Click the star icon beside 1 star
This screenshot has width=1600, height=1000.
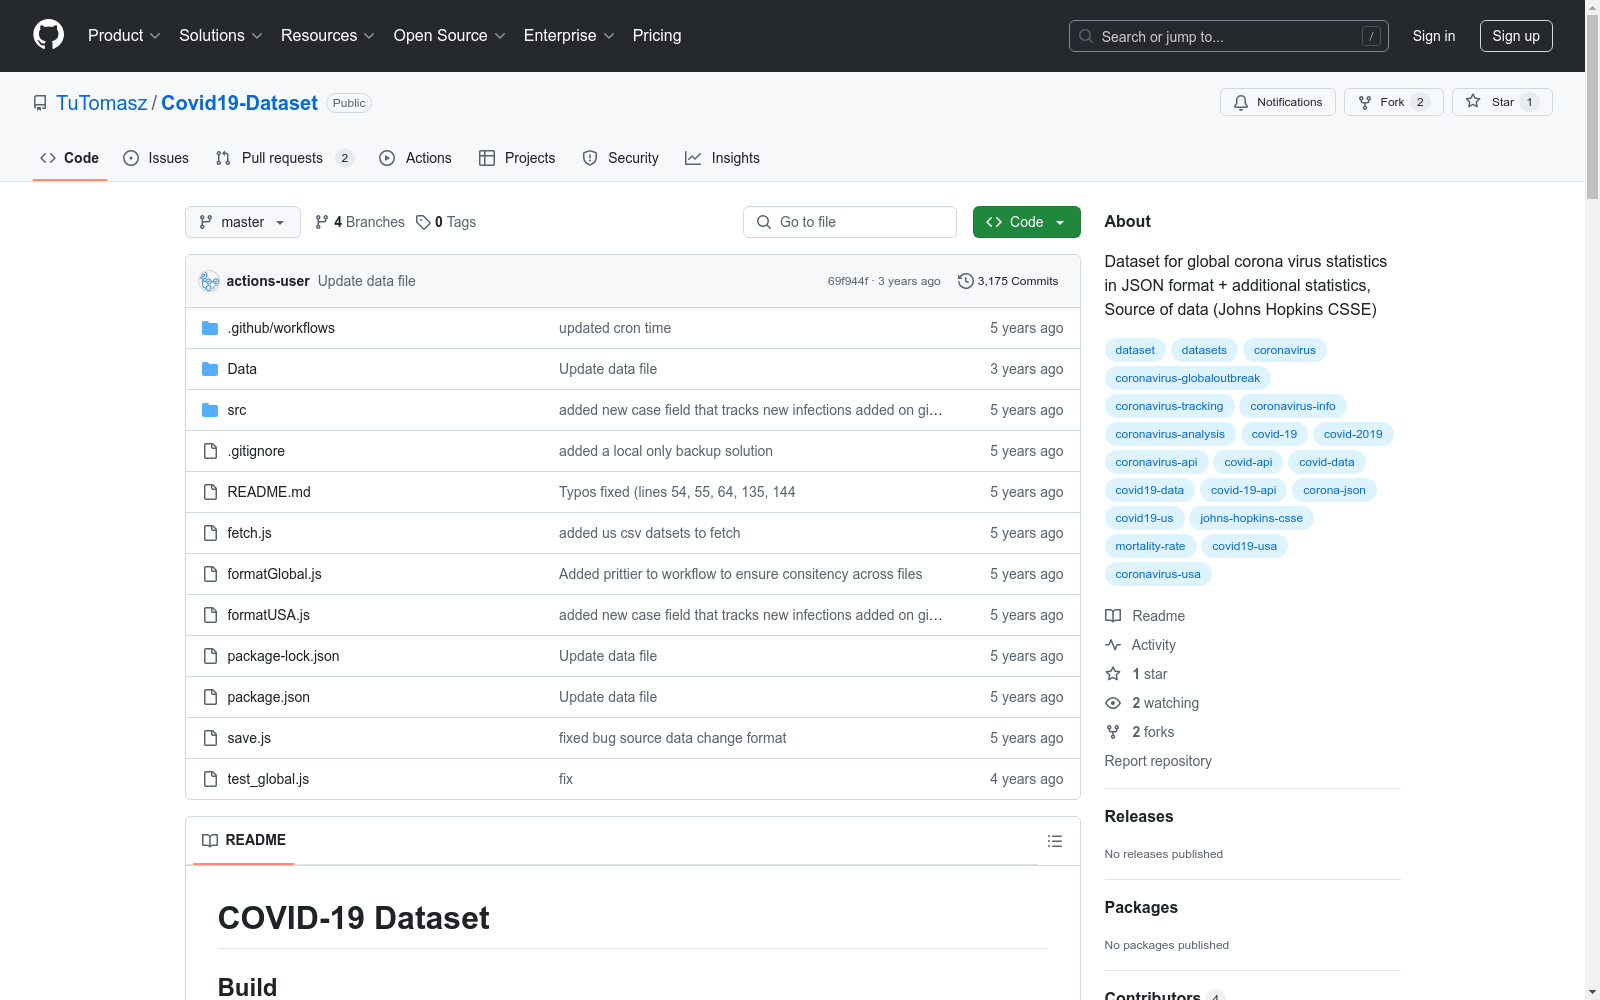[x=1113, y=674]
